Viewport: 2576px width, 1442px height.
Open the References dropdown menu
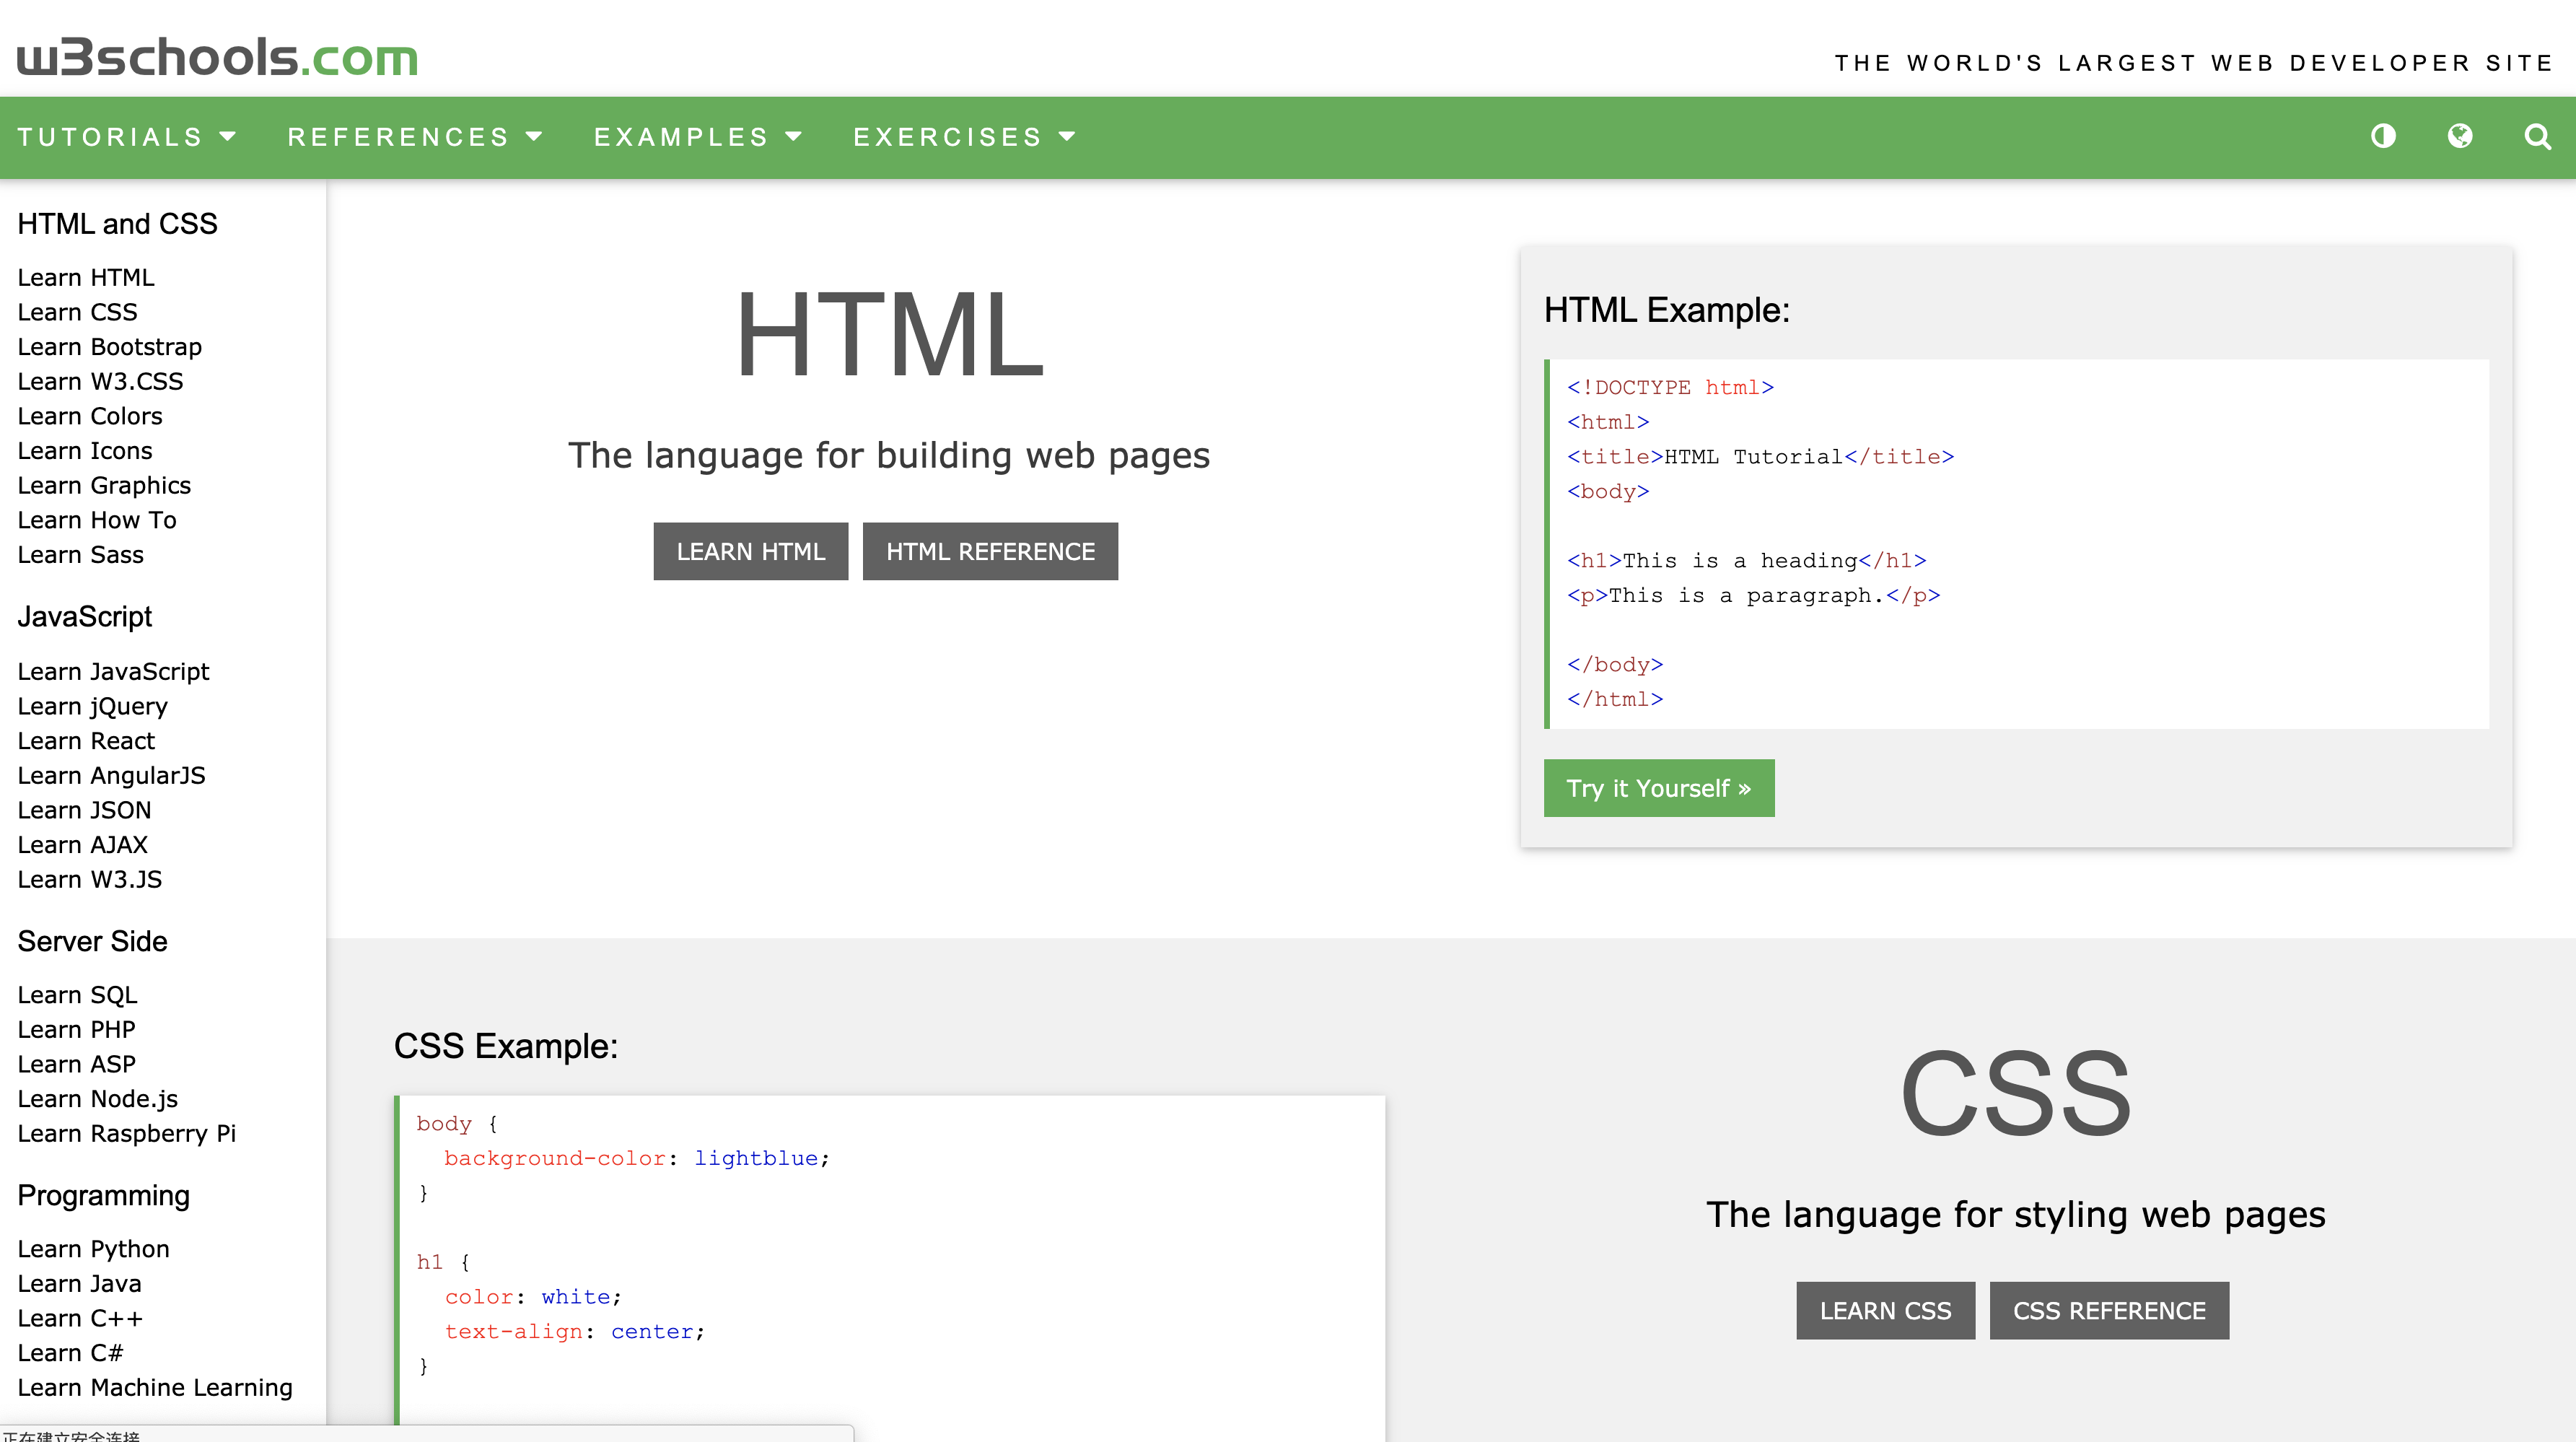point(414,137)
